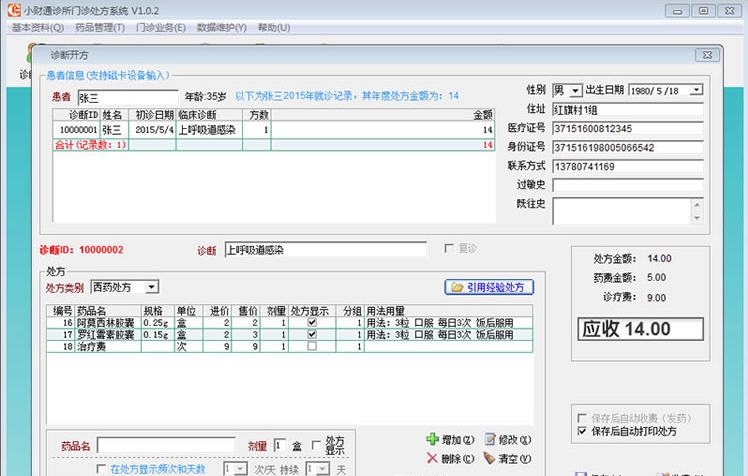
Task: Open the 基本资料(Q) menu
Action: pos(38,28)
